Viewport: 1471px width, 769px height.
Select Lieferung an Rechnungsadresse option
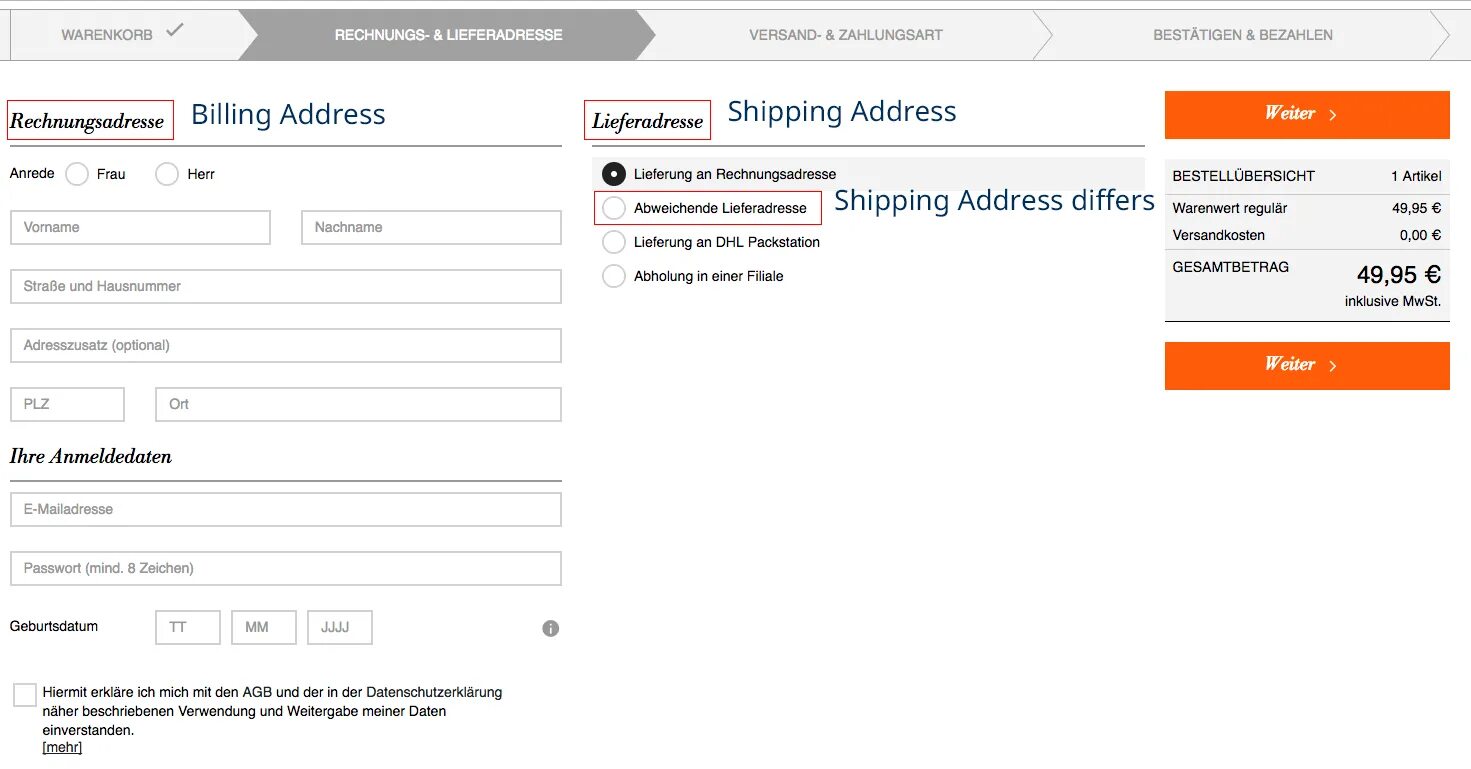(614, 174)
